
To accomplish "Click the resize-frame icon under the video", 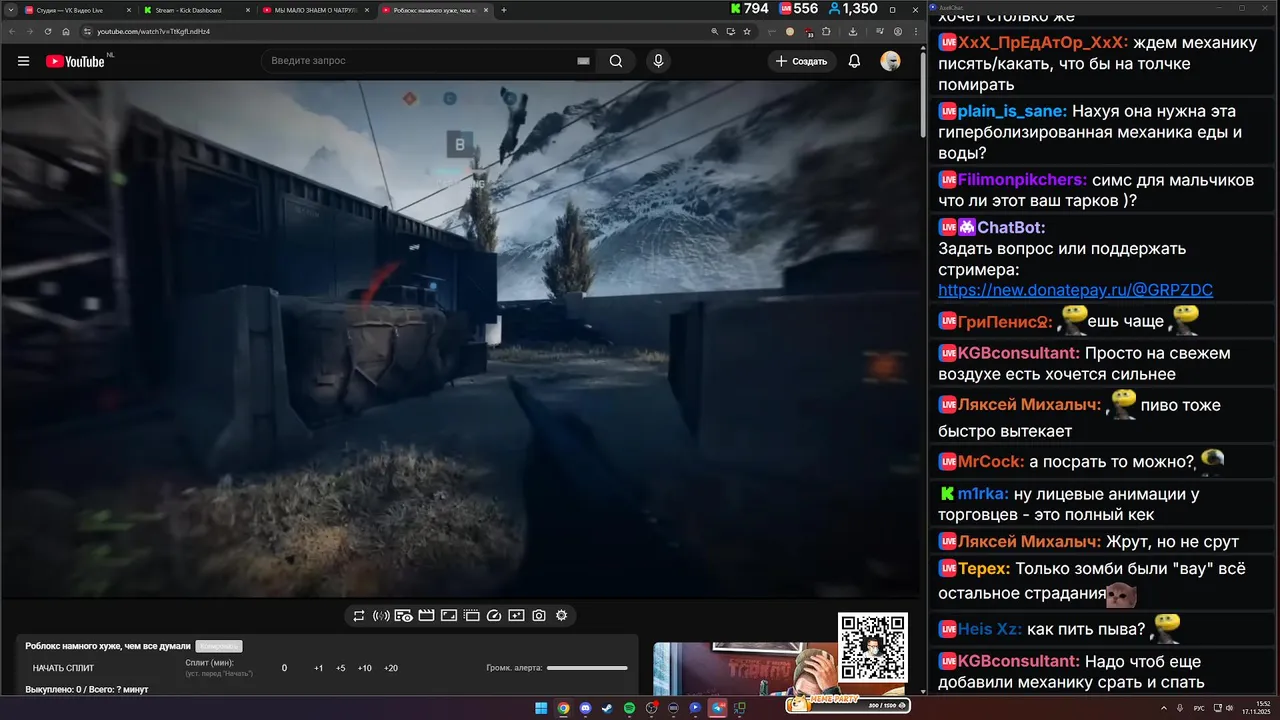I will 449,616.
